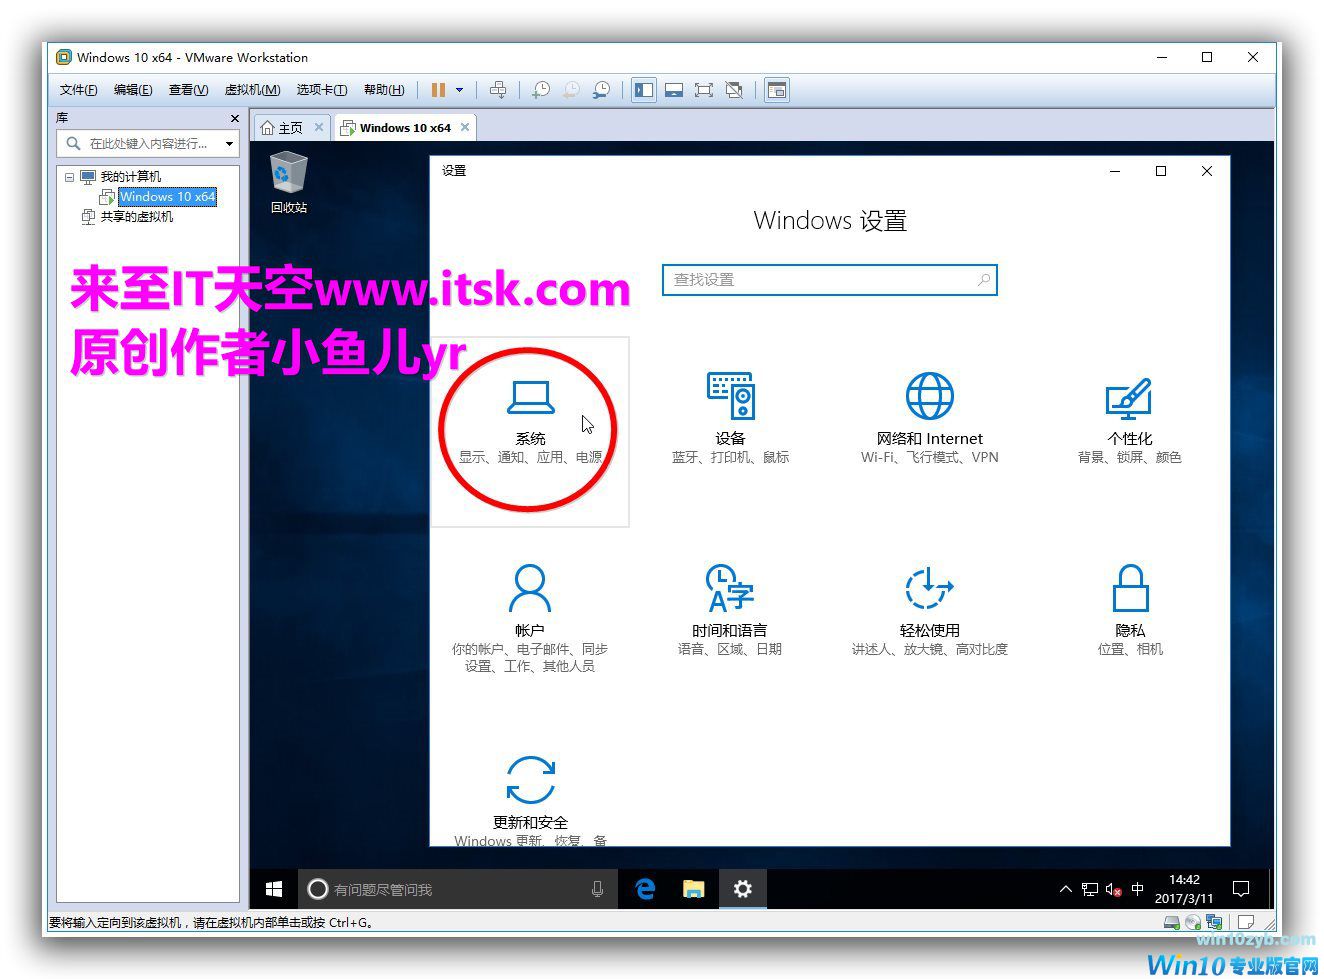Switch to Unity mode from the toolbar
The height and width of the screenshot is (979, 1324).
pos(734,90)
